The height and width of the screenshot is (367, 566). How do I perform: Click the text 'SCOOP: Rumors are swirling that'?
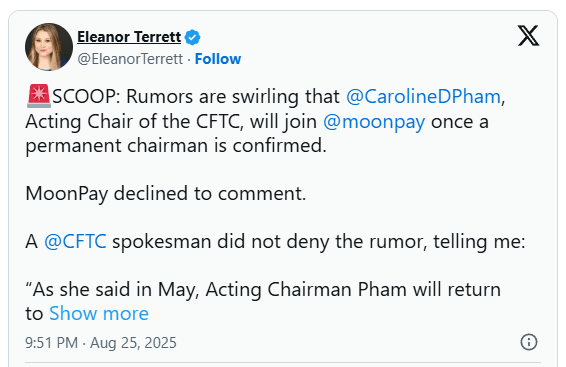[x=196, y=97]
